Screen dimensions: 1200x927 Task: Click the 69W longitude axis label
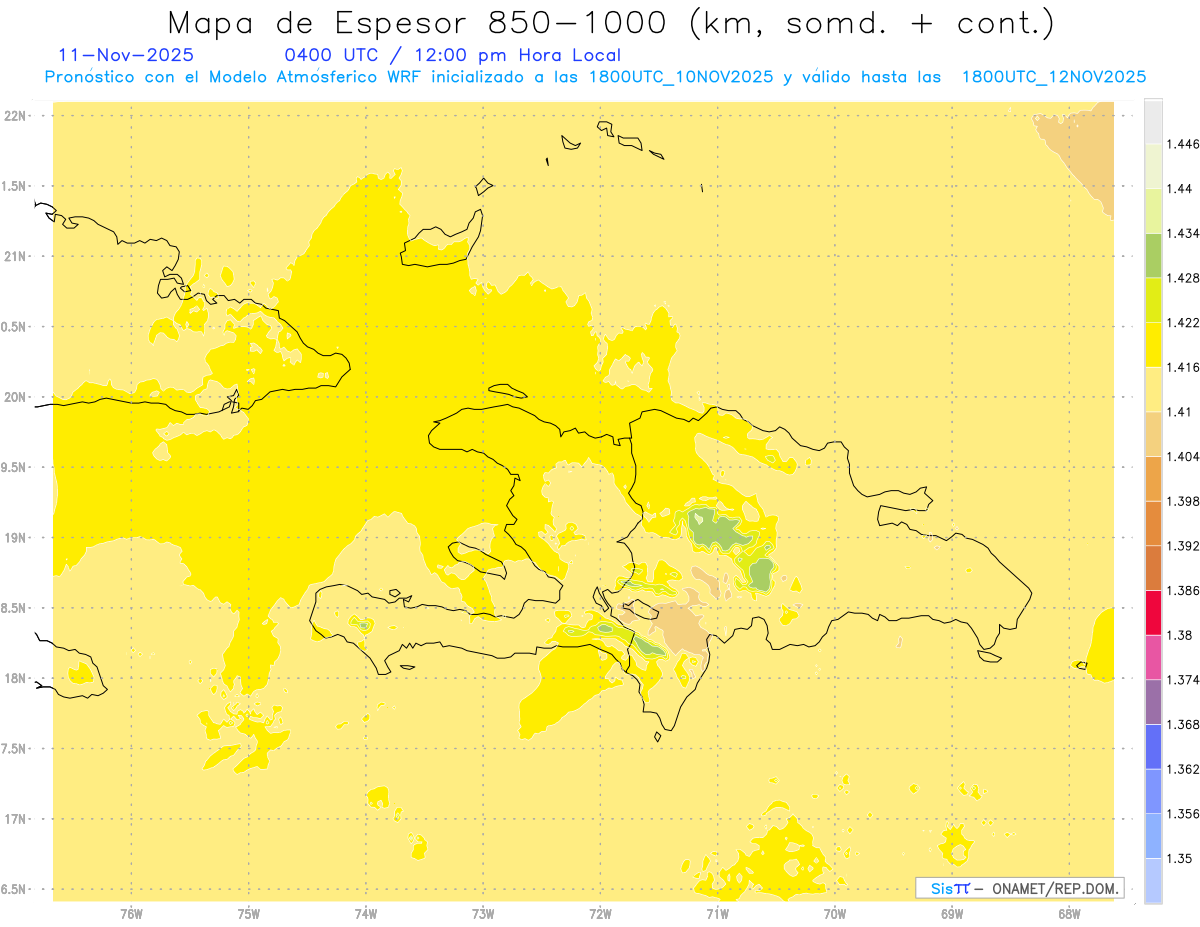[x=952, y=914]
